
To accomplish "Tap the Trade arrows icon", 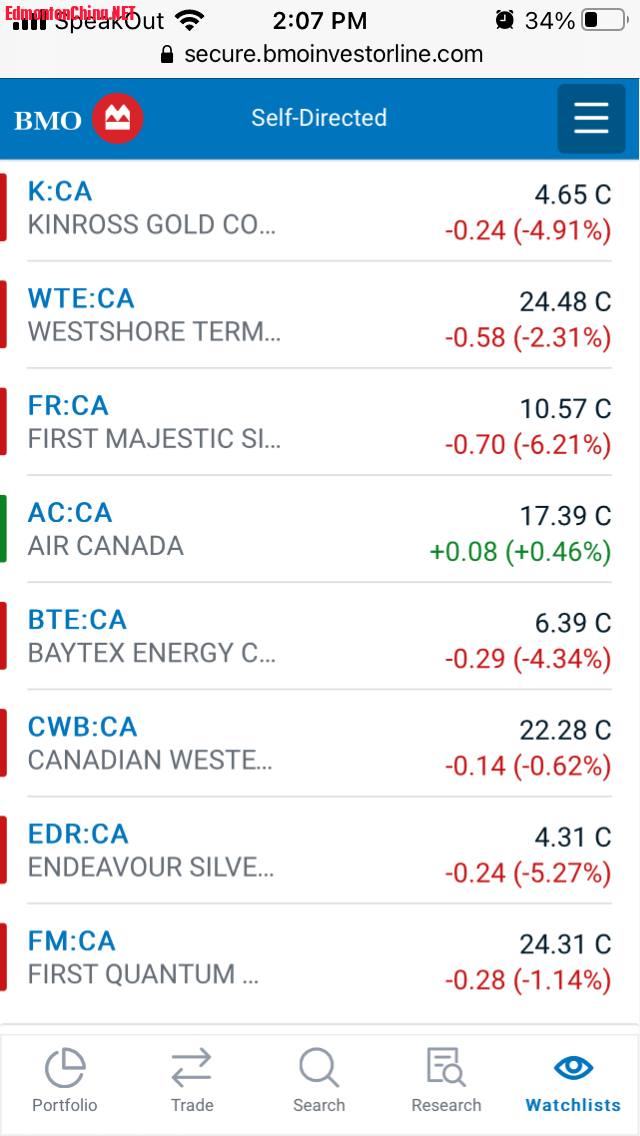I will (x=191, y=1067).
